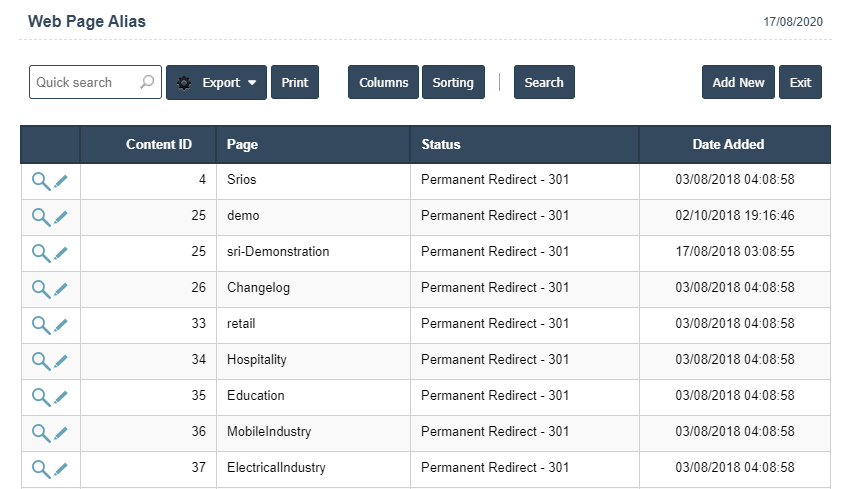Click the view magnifier icon for Srios row
The image size is (850, 489).
point(40,181)
